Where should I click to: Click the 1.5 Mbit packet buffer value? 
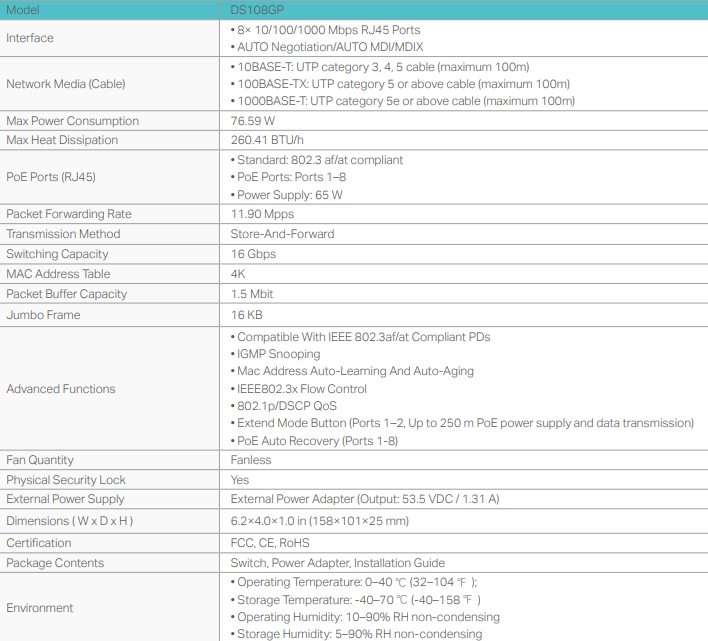click(252, 294)
